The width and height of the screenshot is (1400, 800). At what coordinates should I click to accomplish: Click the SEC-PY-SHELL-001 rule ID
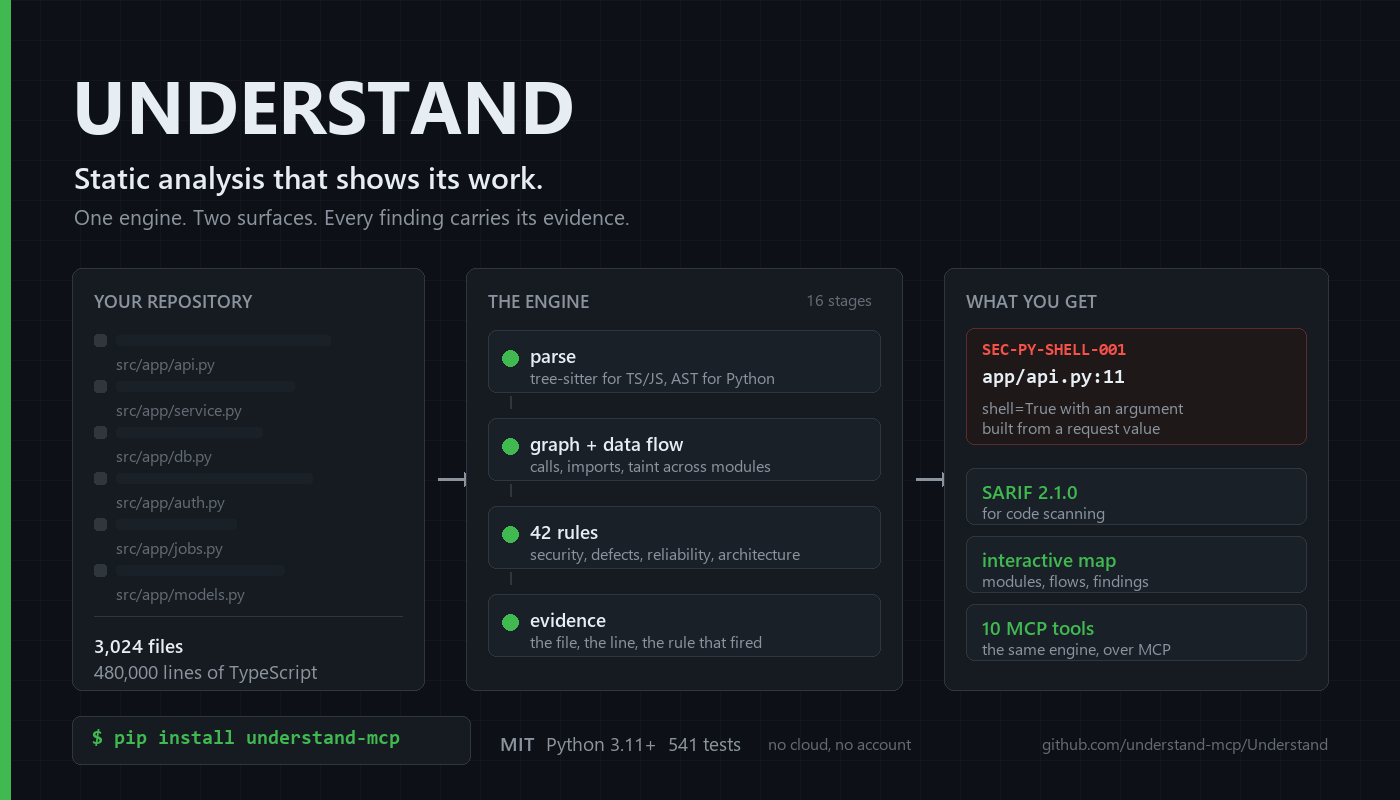[x=1054, y=350]
